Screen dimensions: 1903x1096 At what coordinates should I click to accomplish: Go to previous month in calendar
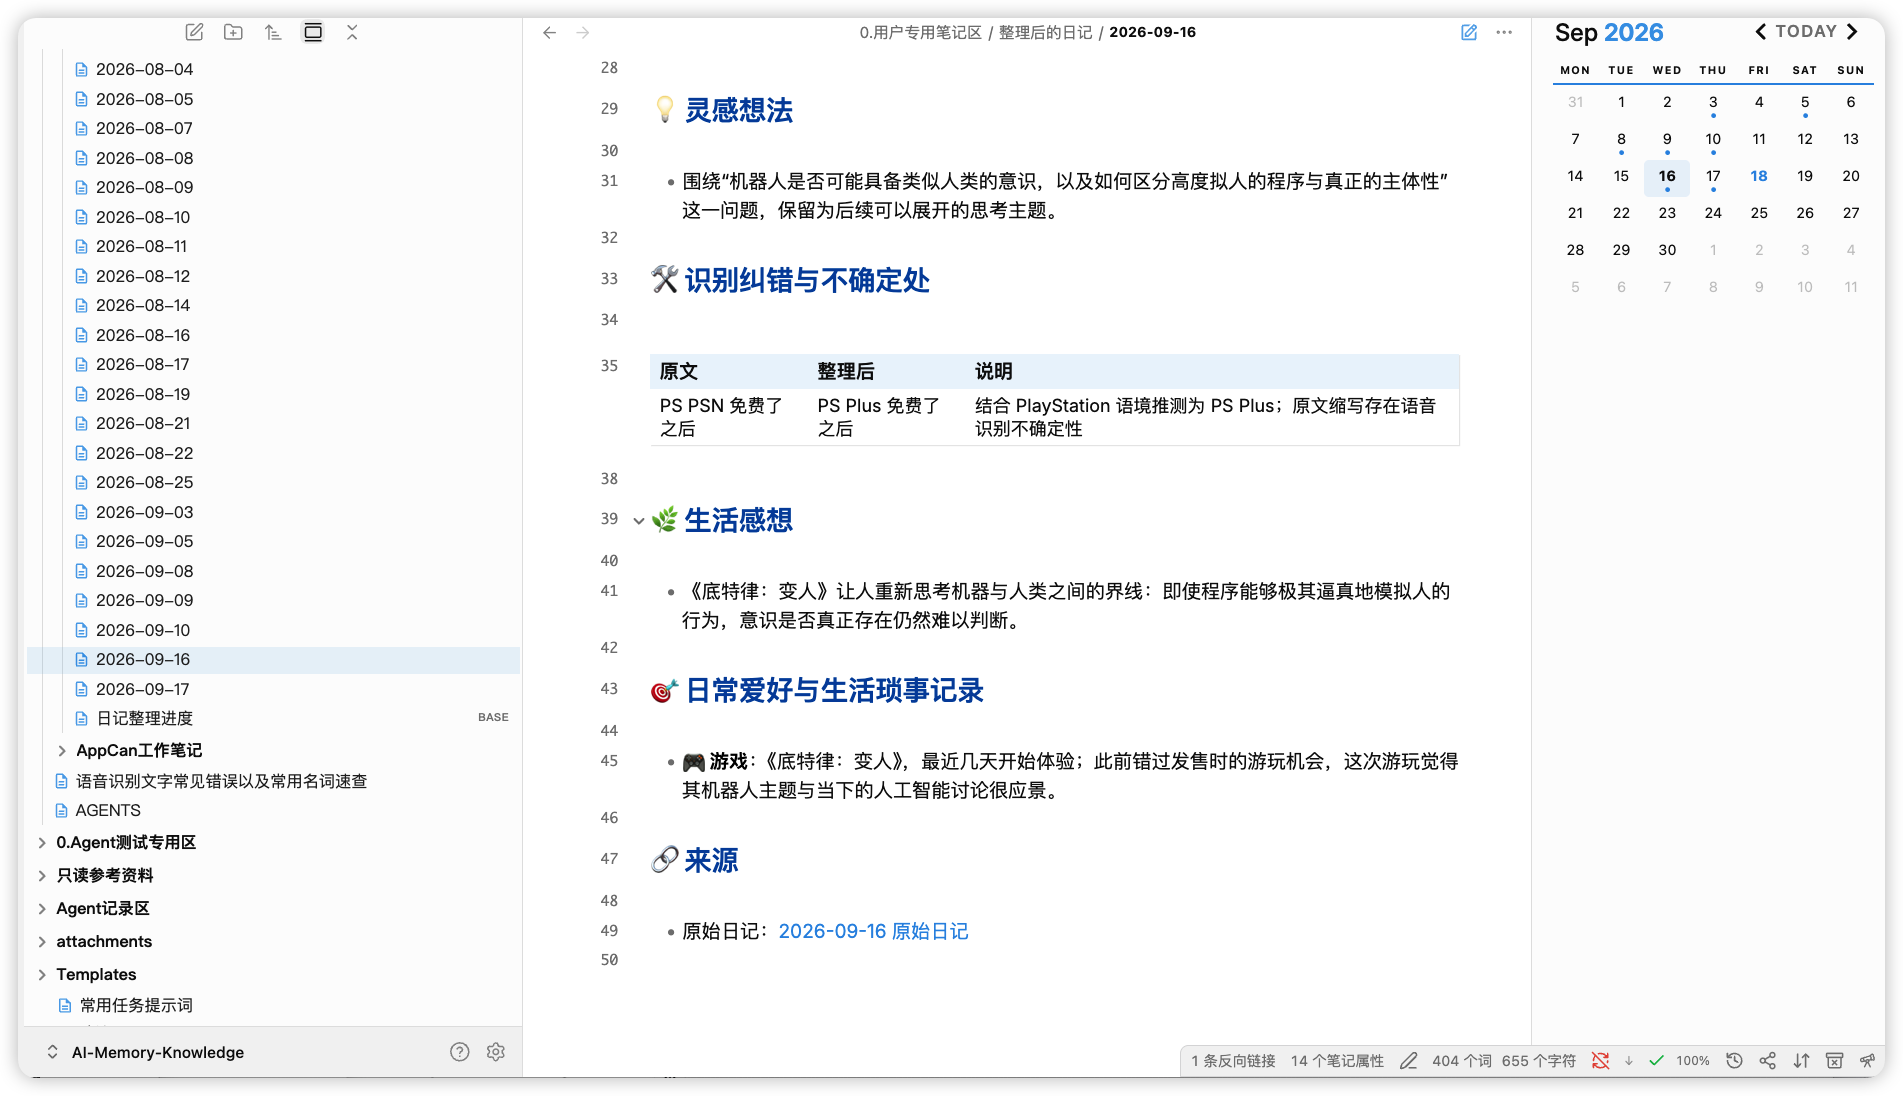click(1760, 31)
